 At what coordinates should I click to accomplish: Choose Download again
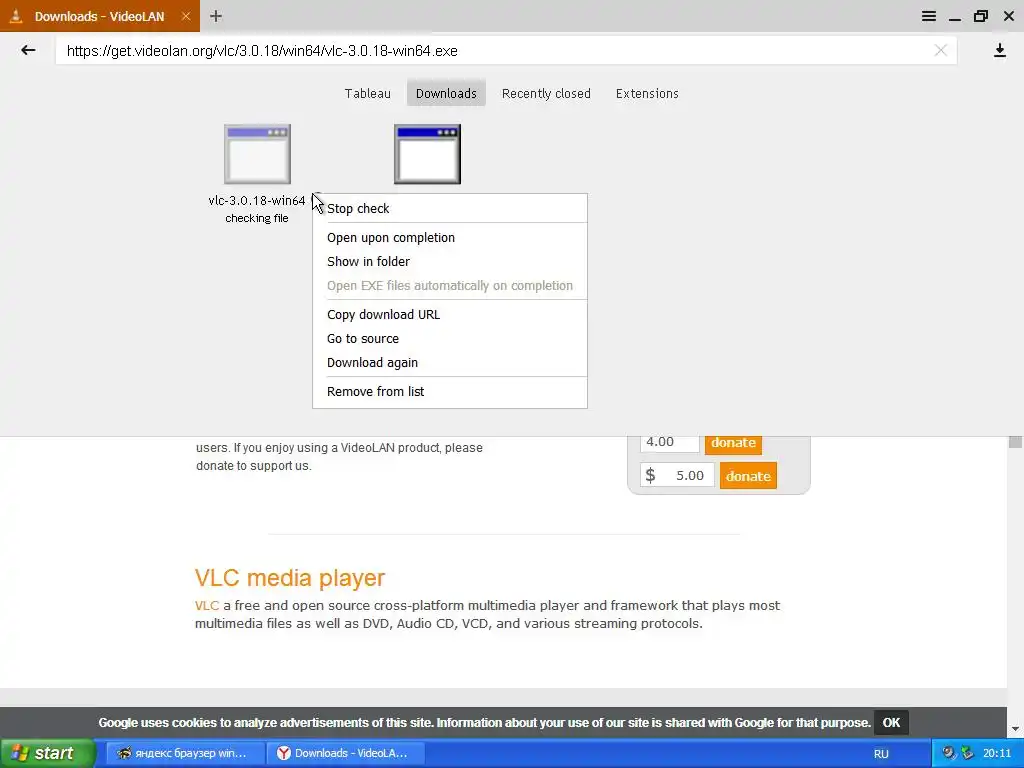coord(449,362)
